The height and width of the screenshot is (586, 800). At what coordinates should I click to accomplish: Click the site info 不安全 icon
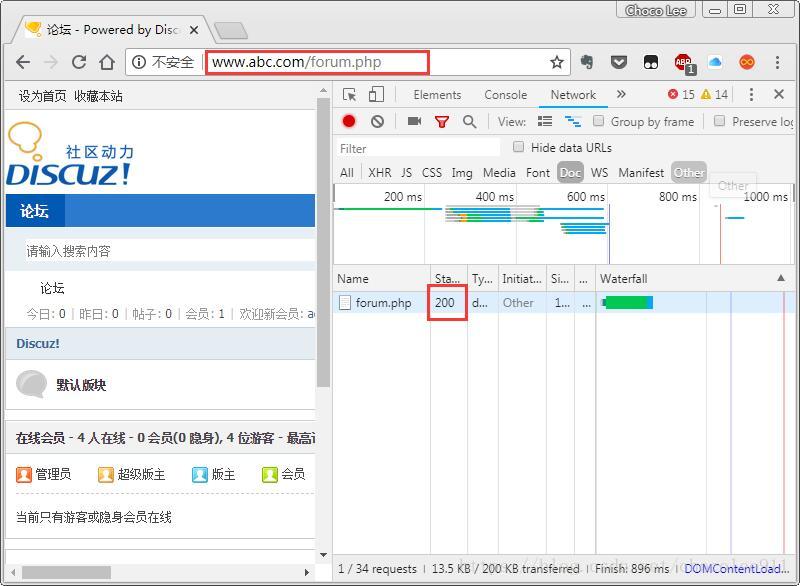139,62
